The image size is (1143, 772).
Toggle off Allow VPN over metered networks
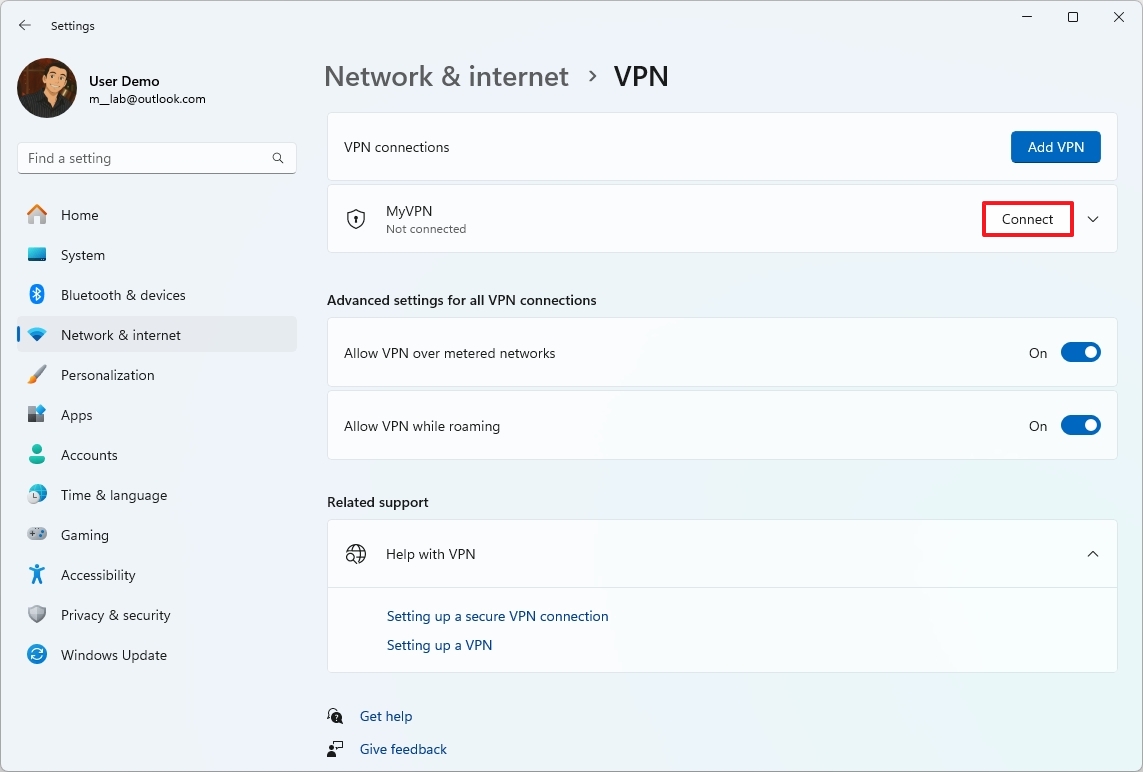click(1080, 352)
